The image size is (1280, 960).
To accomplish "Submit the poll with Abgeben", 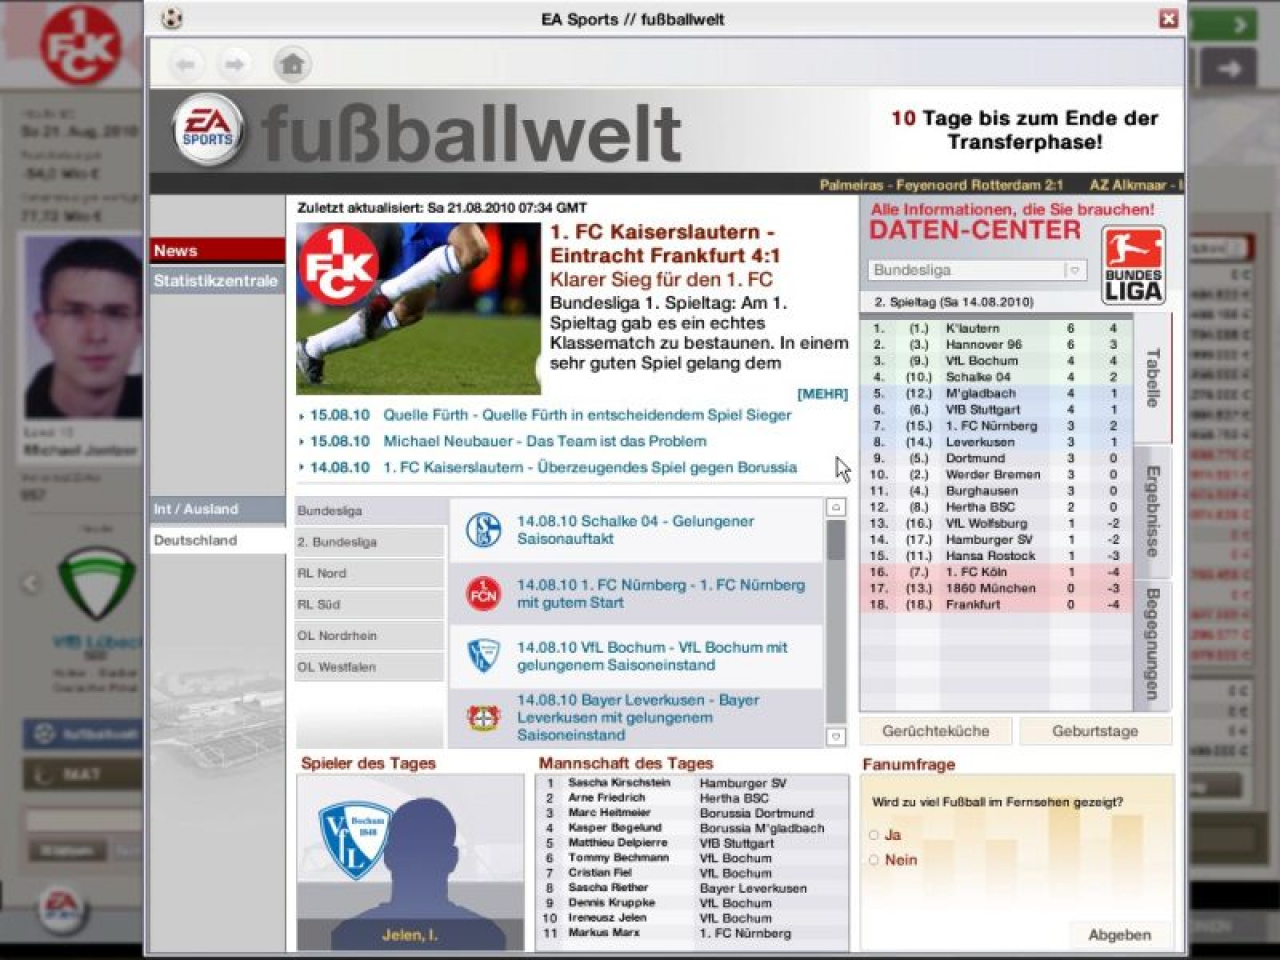I will tap(1119, 935).
